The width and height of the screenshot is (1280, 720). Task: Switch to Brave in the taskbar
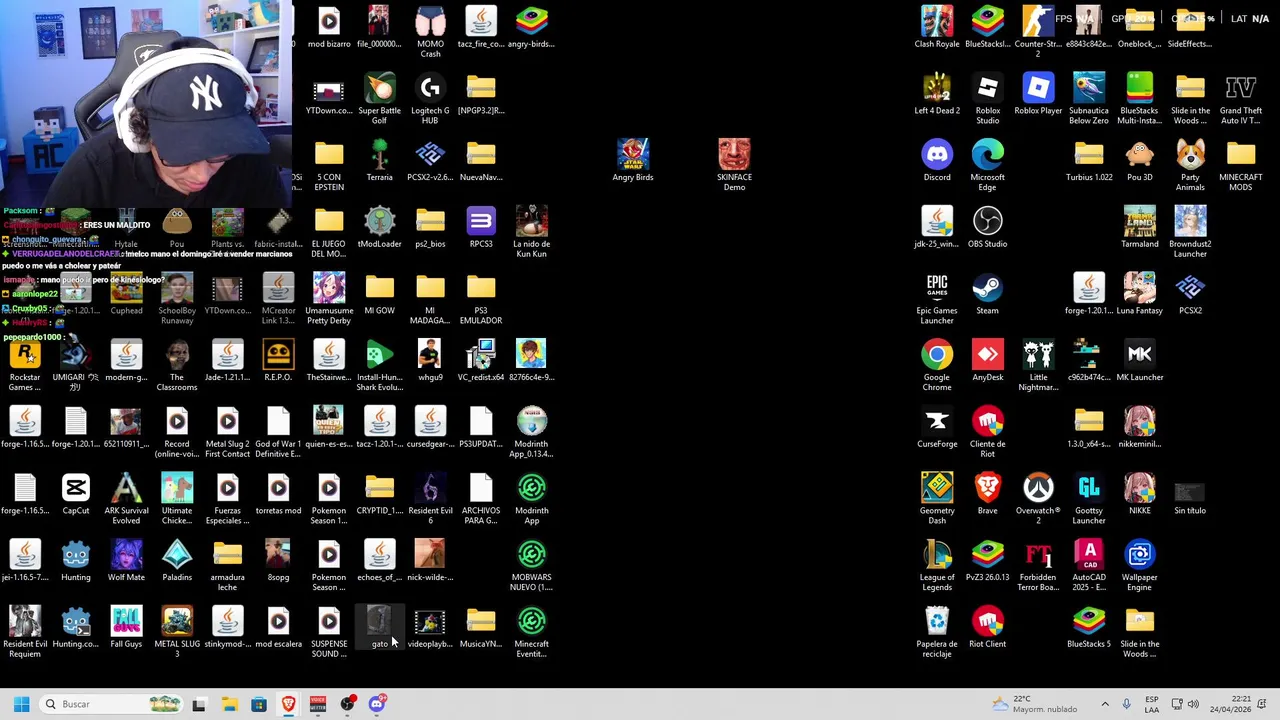pos(288,704)
